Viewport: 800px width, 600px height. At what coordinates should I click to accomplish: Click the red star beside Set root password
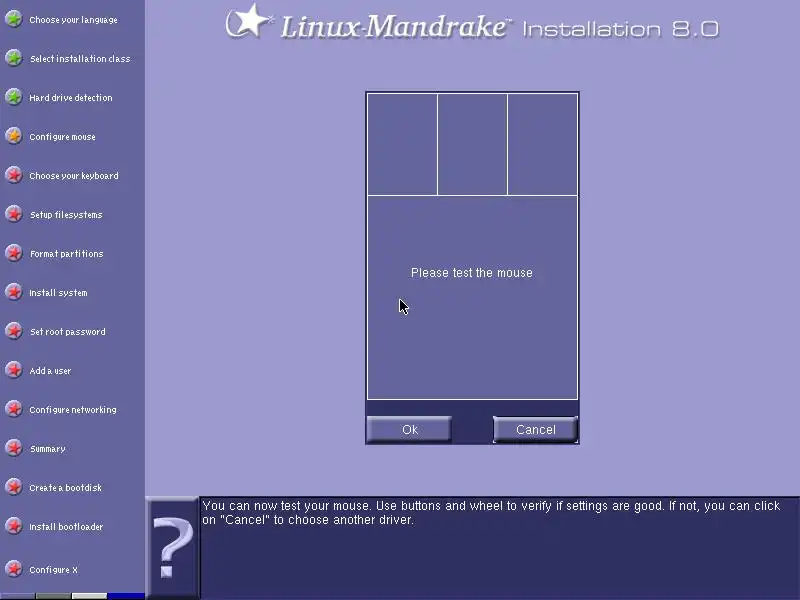pyautogui.click(x=14, y=331)
